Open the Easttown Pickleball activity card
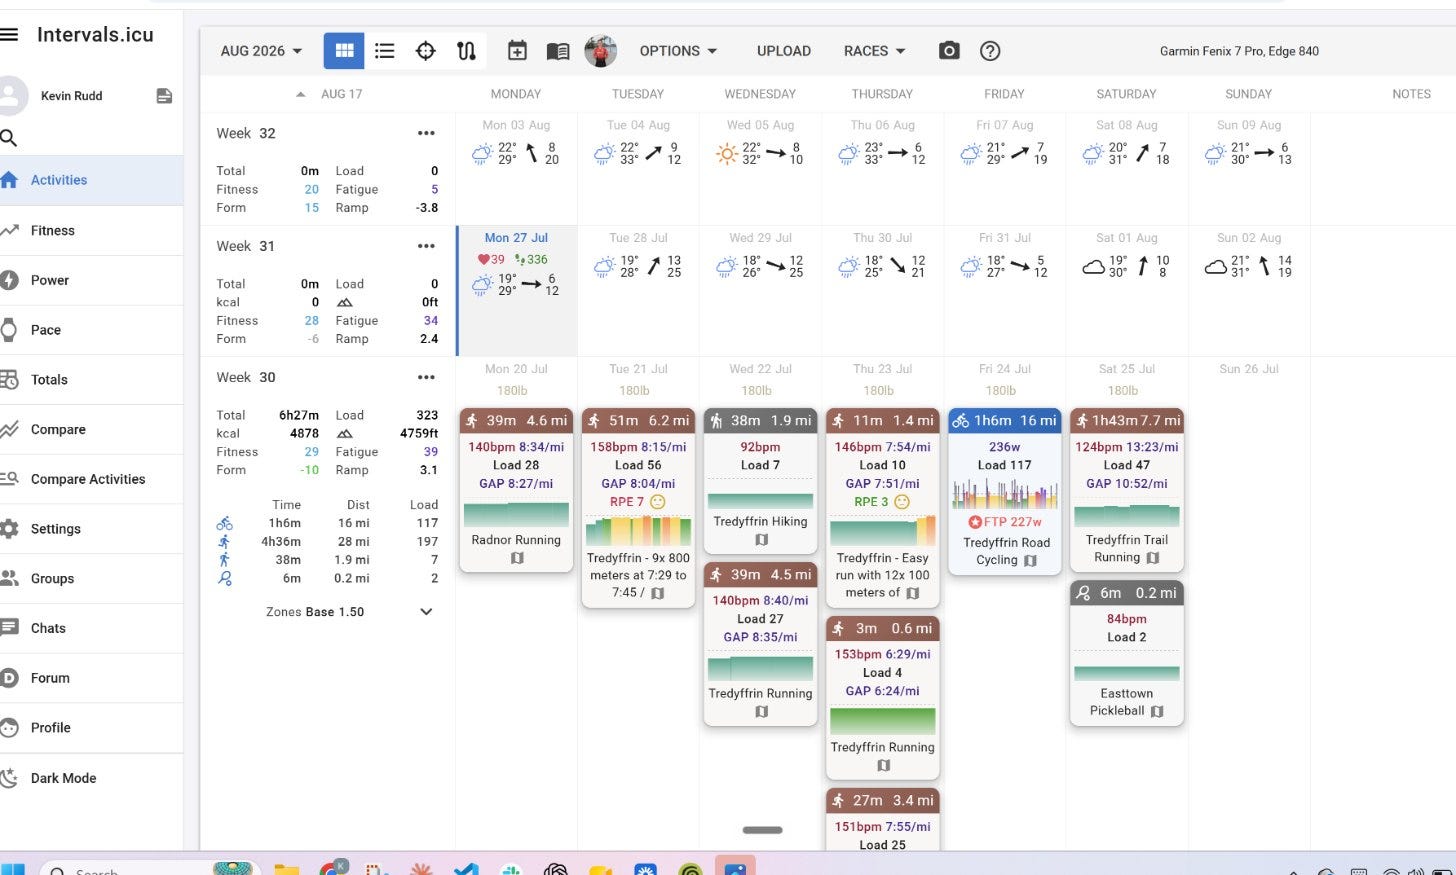Screen dimensions: 1456x875 pos(1126,653)
